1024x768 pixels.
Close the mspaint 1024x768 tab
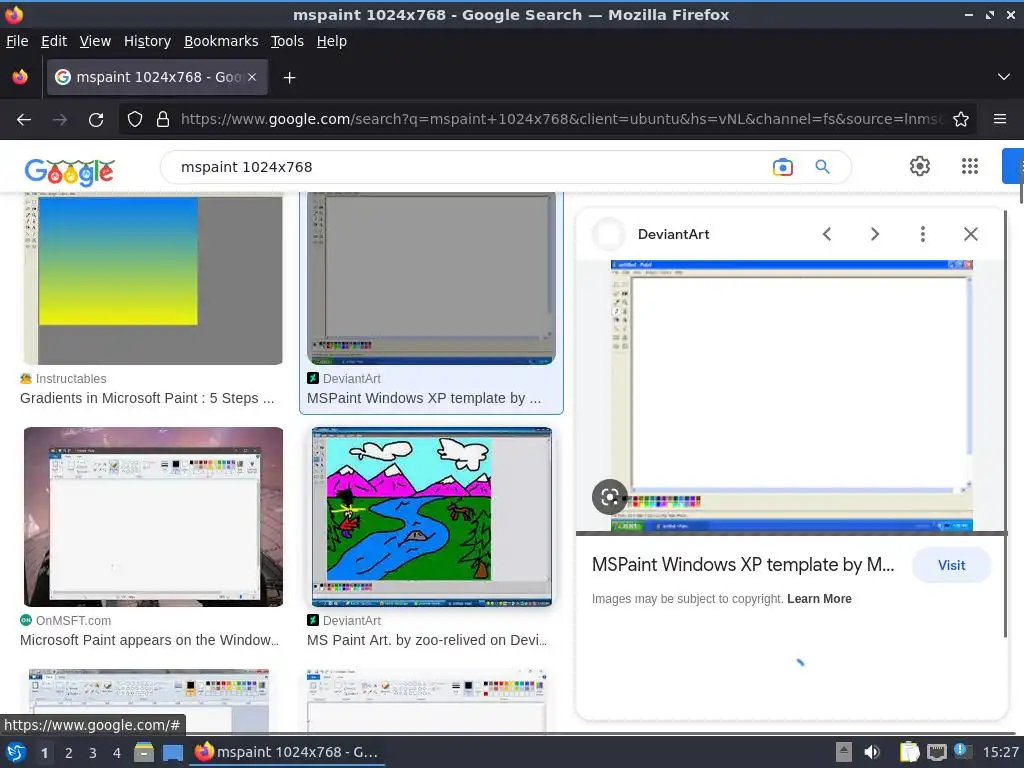point(252,77)
